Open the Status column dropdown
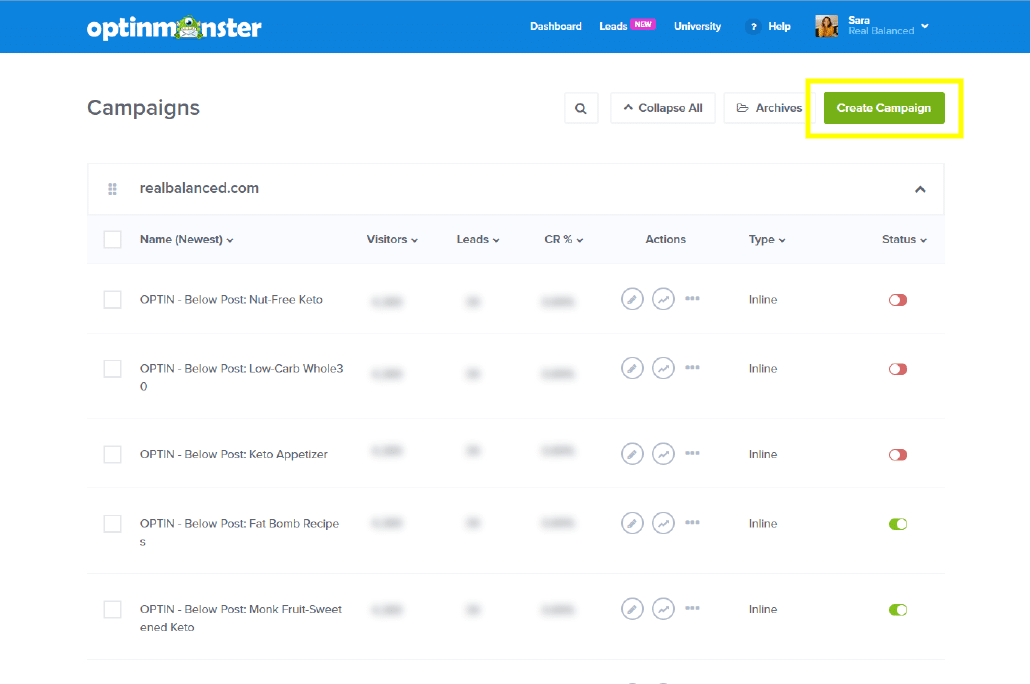Screen dimensions: 1030x684 (905, 240)
